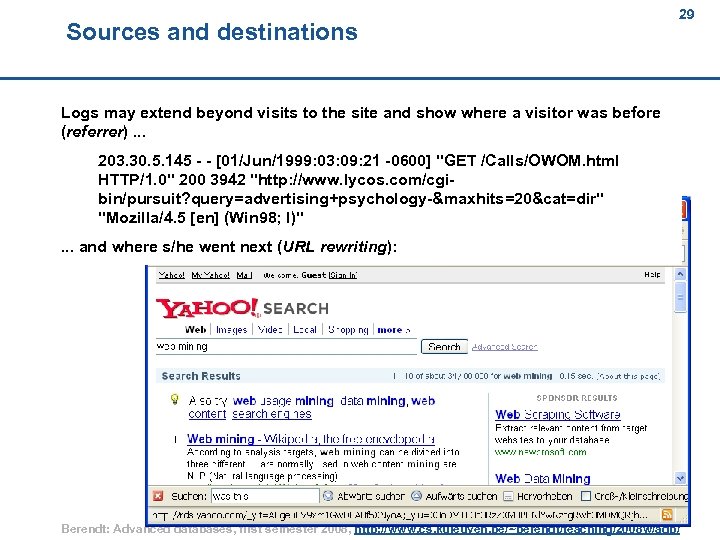Click the Sign In link

(x=343, y=275)
